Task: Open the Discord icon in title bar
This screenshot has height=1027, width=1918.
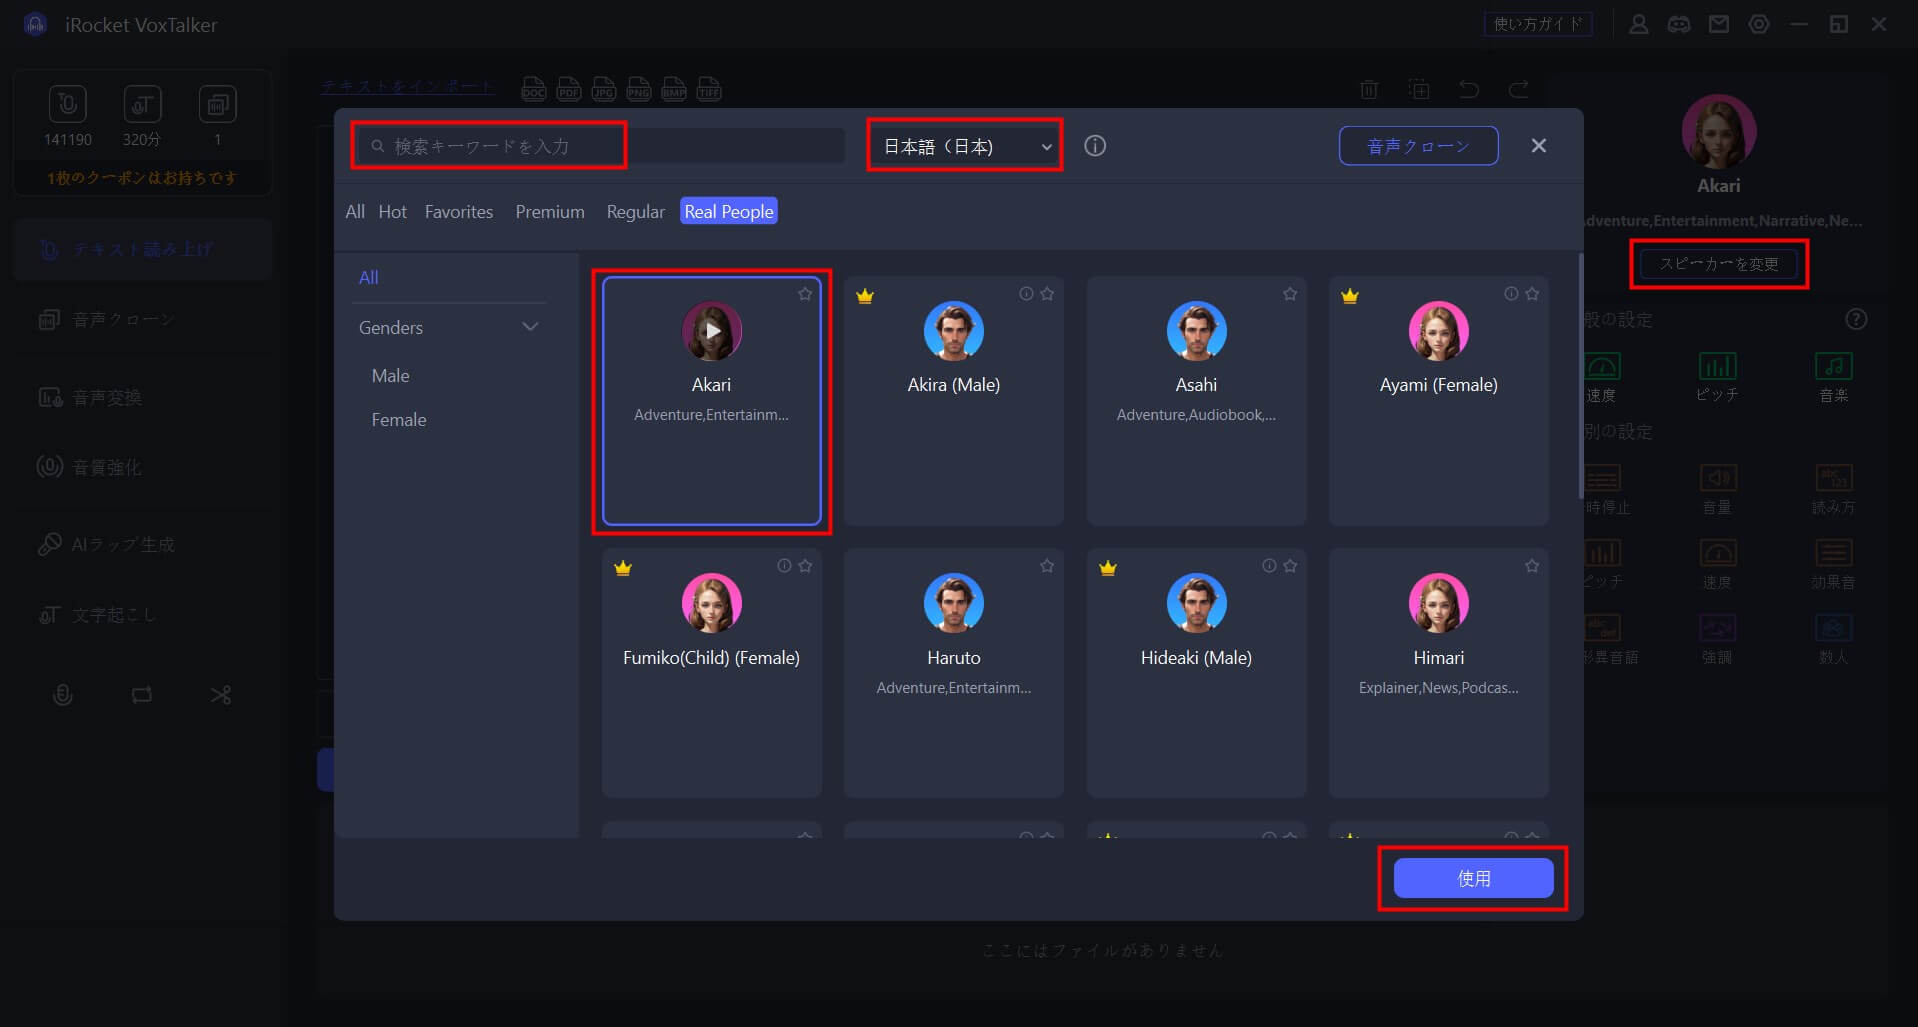Action: [1679, 24]
